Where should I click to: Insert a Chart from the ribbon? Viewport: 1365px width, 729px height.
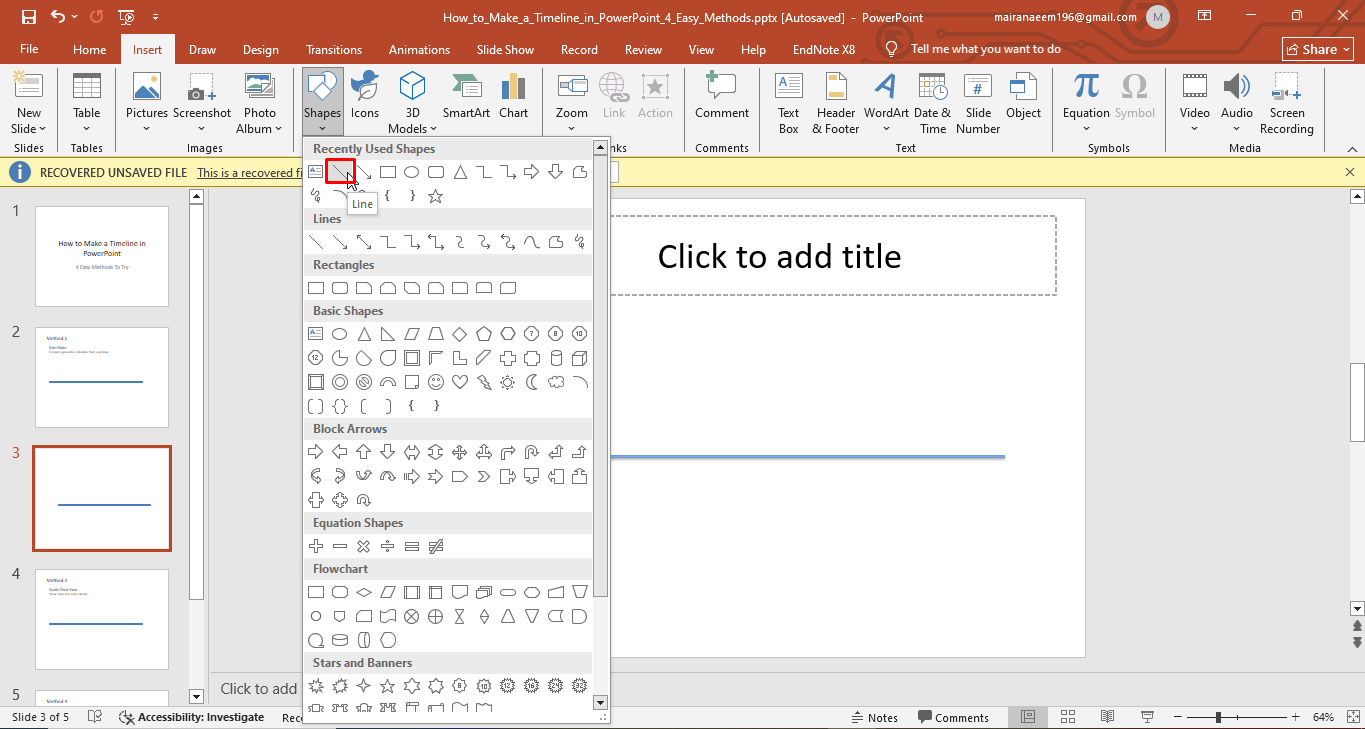(x=514, y=96)
